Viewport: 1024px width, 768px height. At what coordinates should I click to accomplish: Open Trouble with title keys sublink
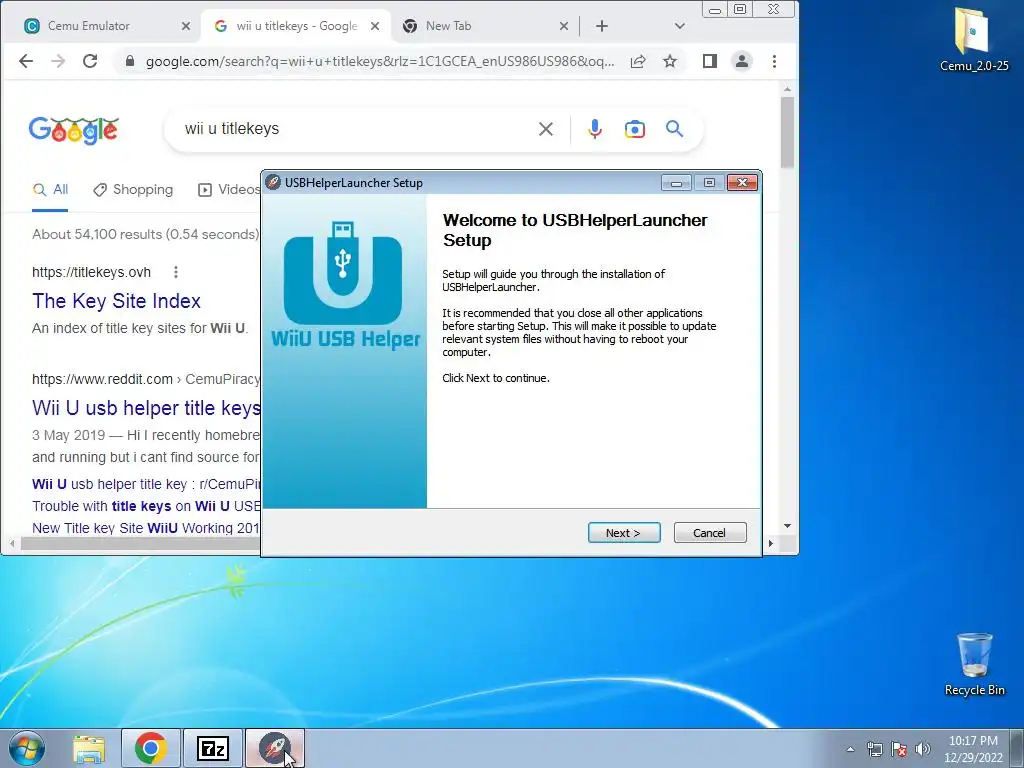(146, 506)
